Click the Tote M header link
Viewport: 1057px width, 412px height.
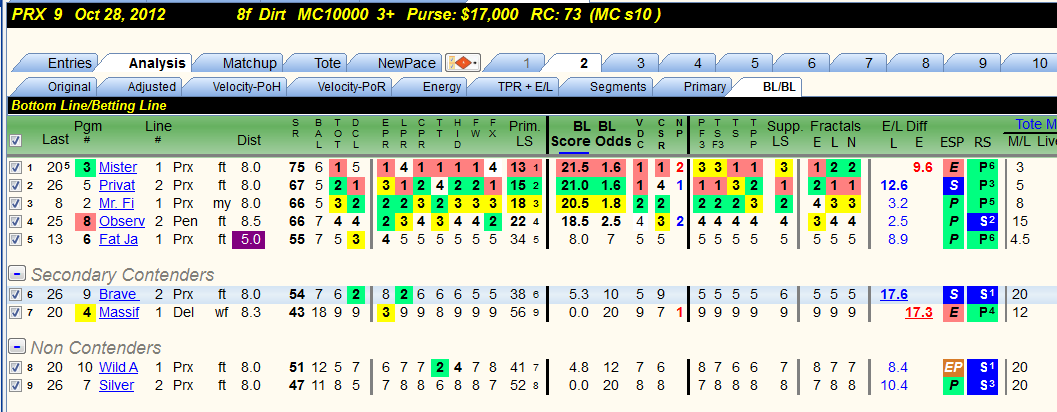click(x=1035, y=124)
